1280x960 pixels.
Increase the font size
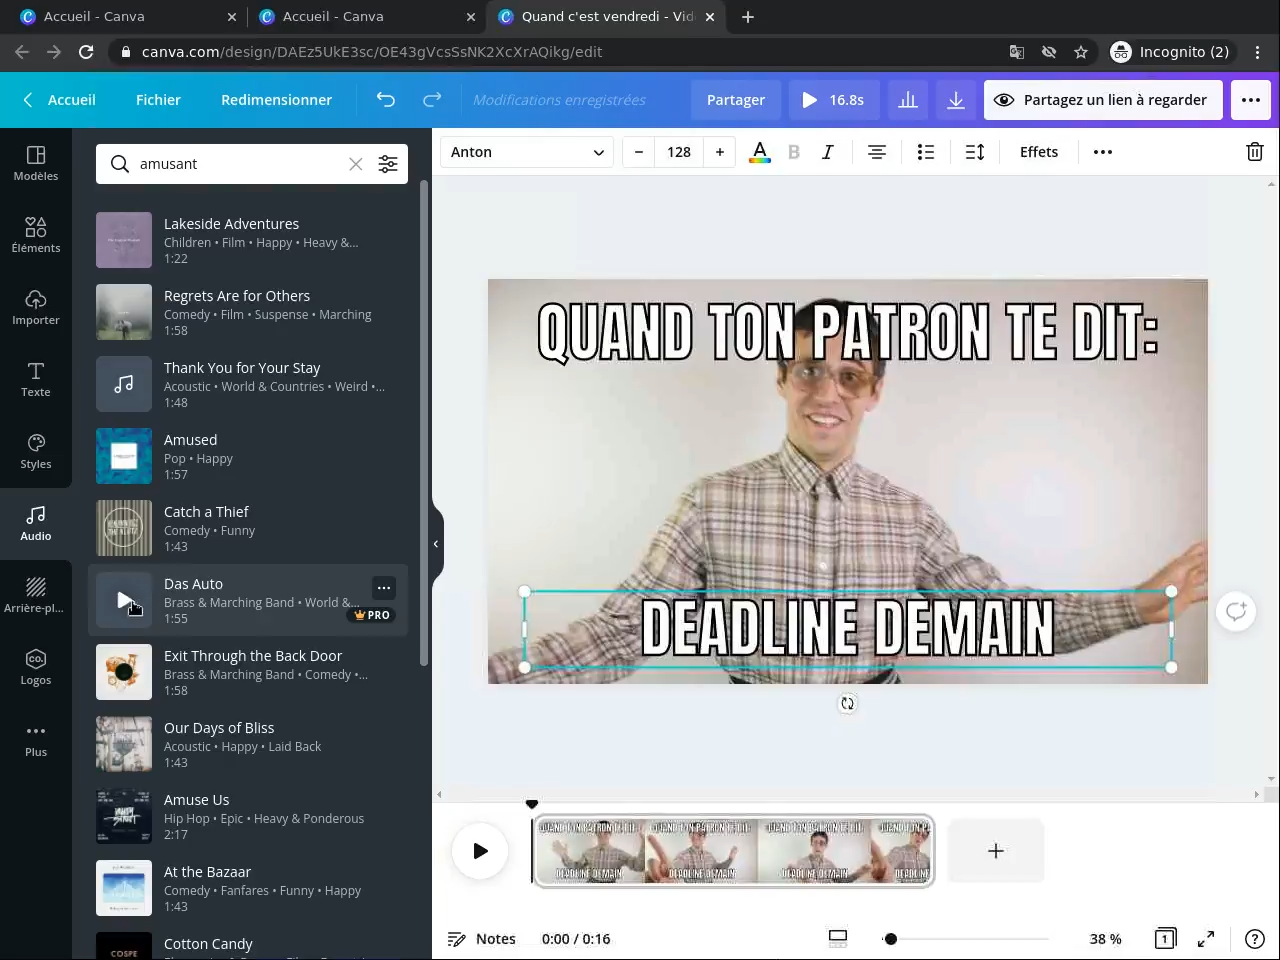(x=720, y=152)
